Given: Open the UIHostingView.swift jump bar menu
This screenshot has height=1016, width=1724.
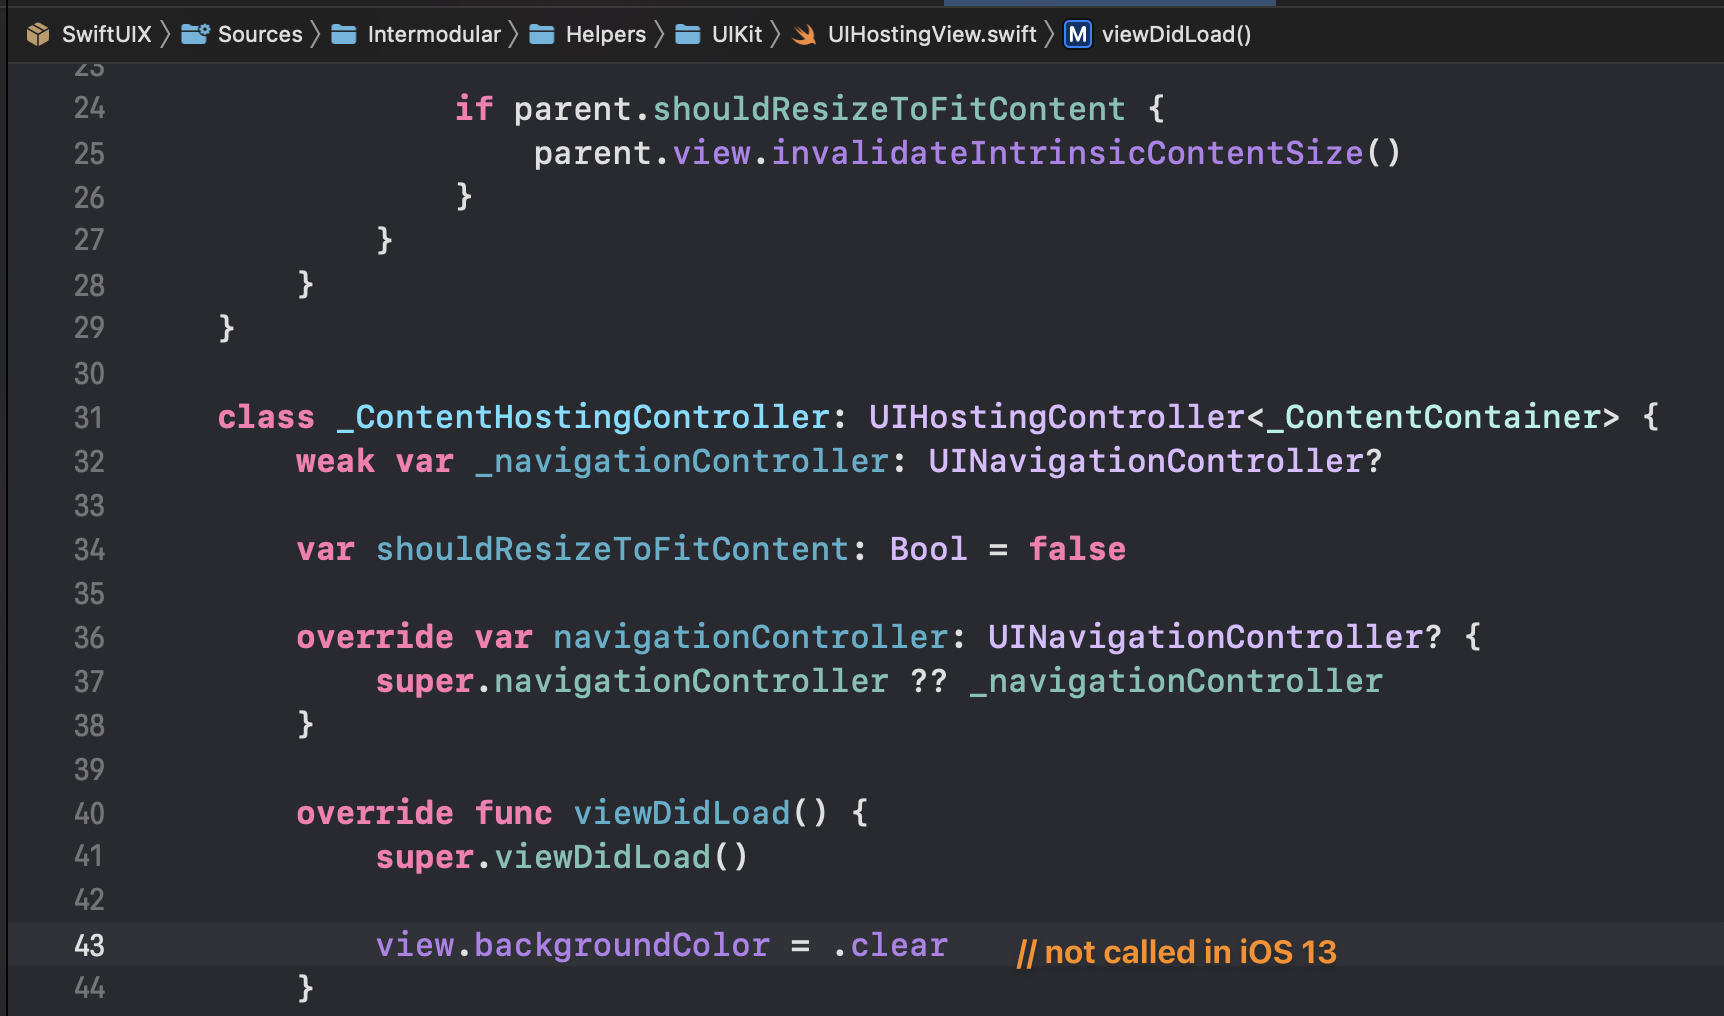Looking at the screenshot, I should point(932,33).
